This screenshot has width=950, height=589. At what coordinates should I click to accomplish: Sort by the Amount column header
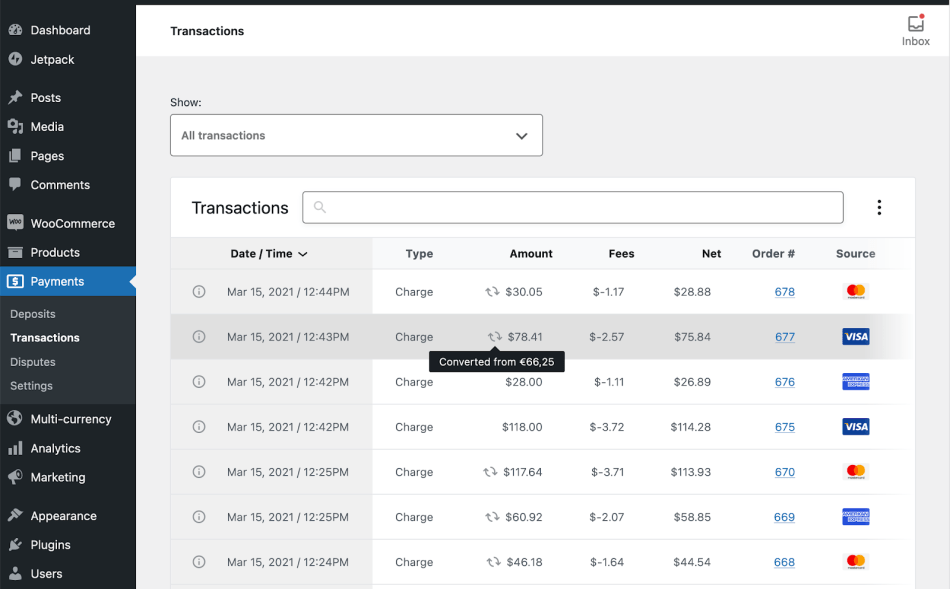coord(531,254)
